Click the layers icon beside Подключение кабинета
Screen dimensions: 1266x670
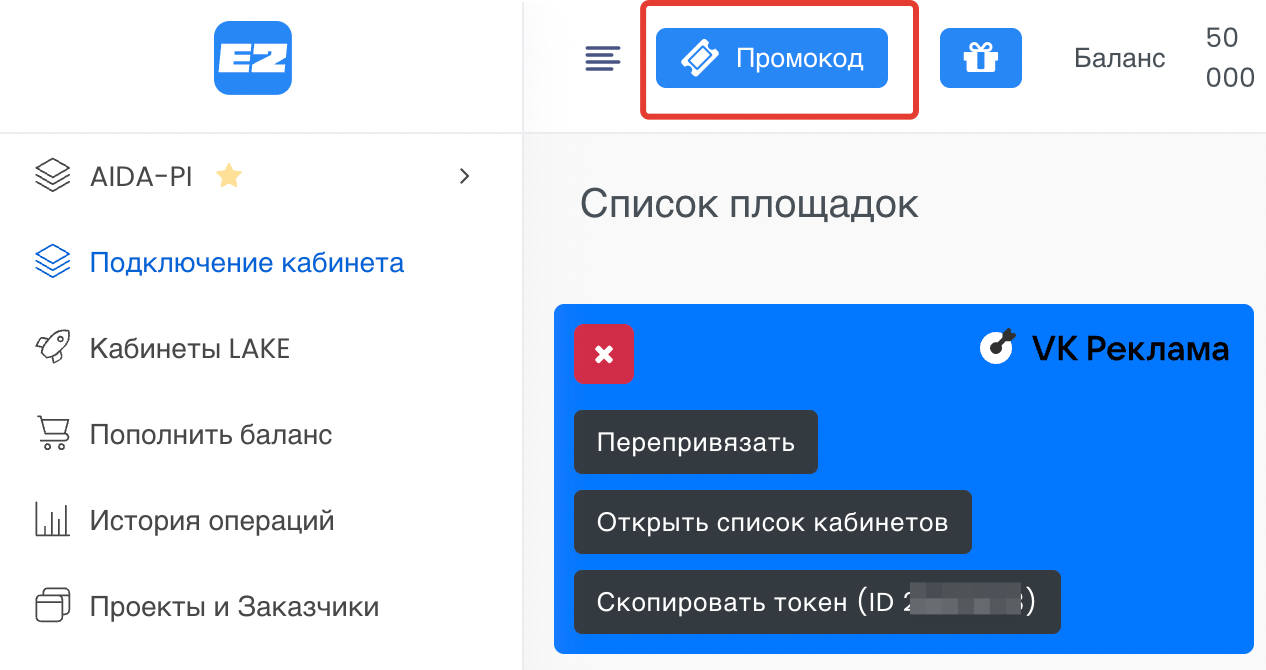point(52,262)
